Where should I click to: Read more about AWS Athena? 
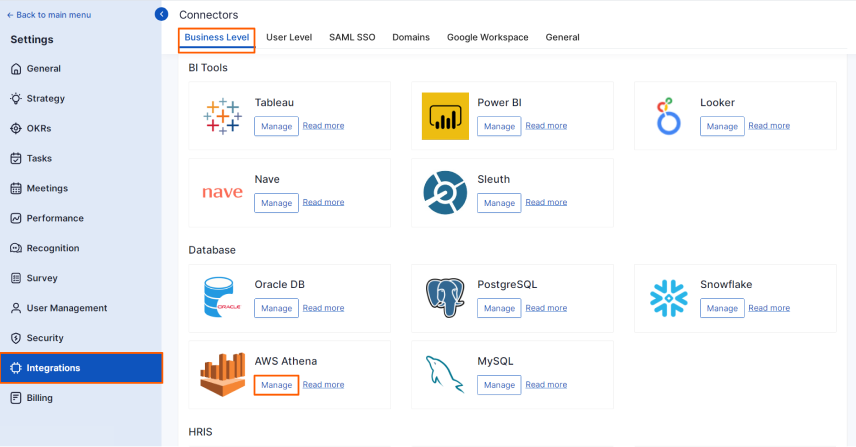tap(323, 385)
